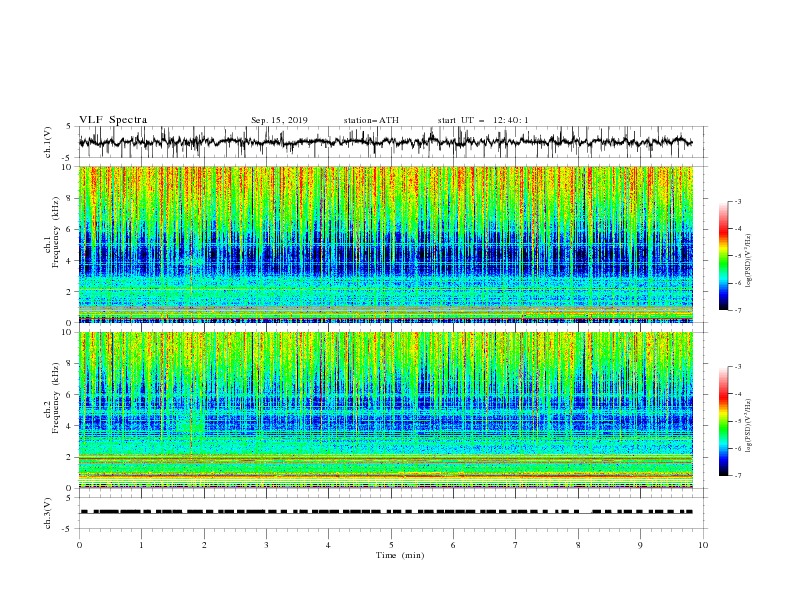
Task: Click time axis tick label "9"
Action: 640,545
